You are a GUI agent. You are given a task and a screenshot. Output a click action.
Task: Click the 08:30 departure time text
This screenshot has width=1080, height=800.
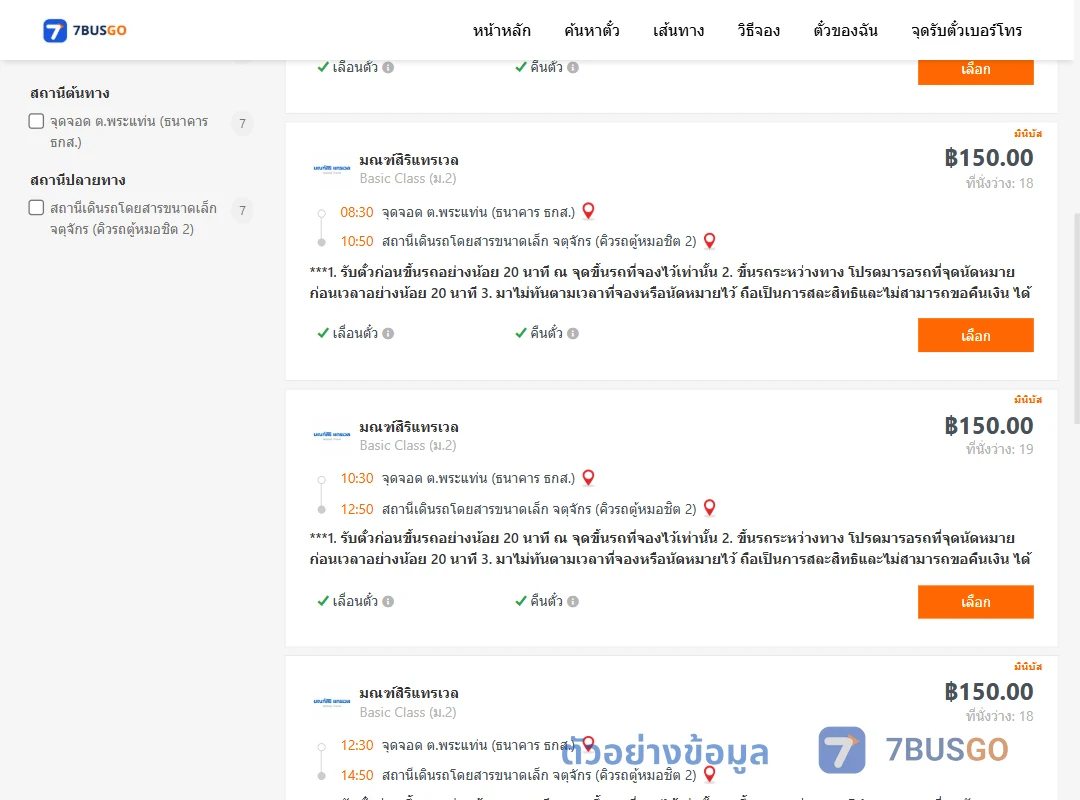click(x=357, y=212)
